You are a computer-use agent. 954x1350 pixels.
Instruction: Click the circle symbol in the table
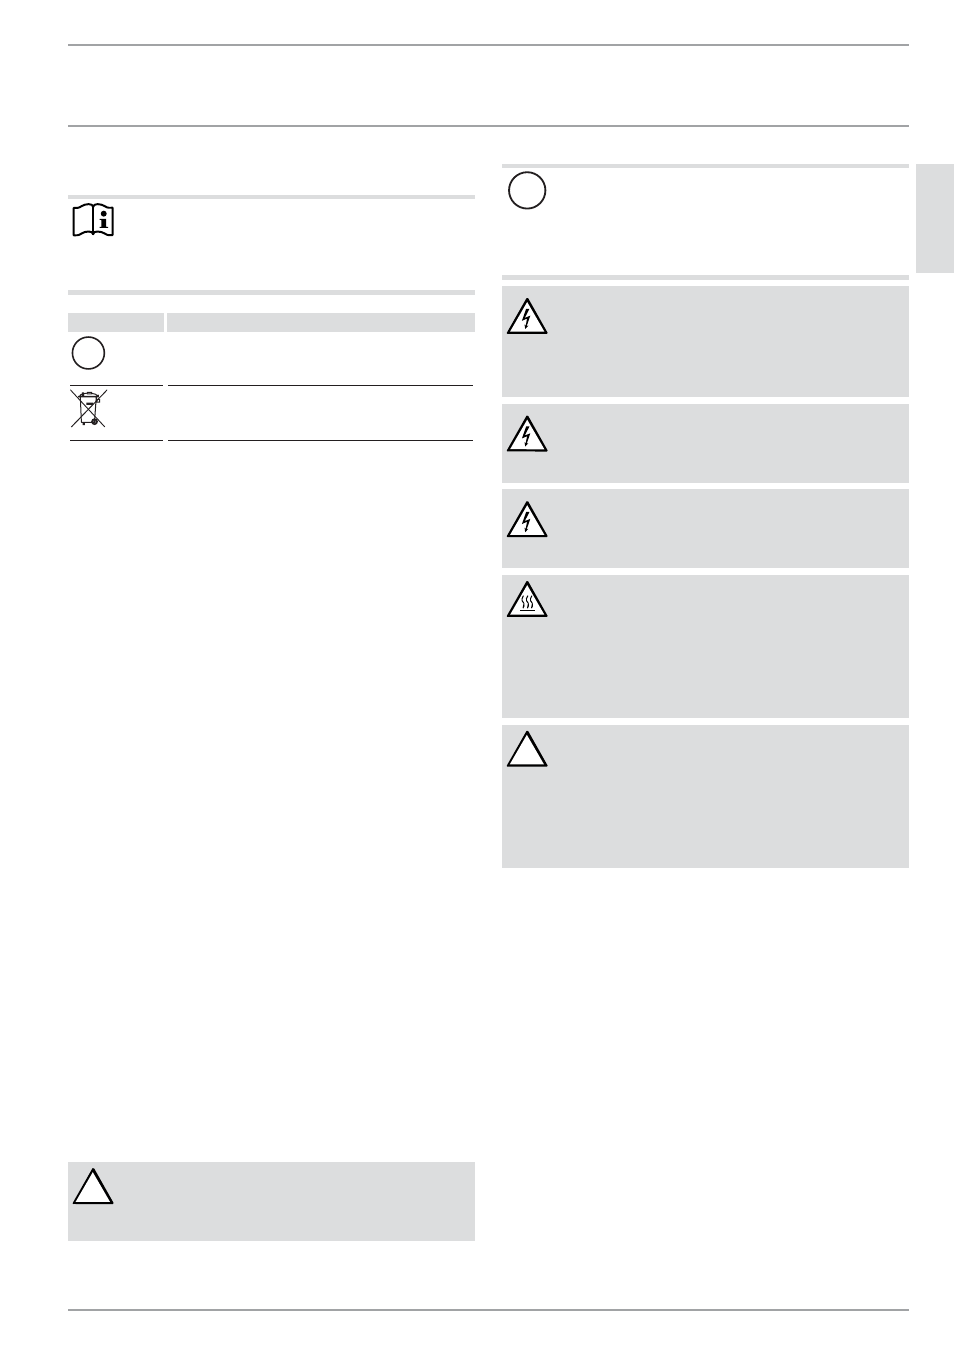pyautogui.click(x=88, y=353)
